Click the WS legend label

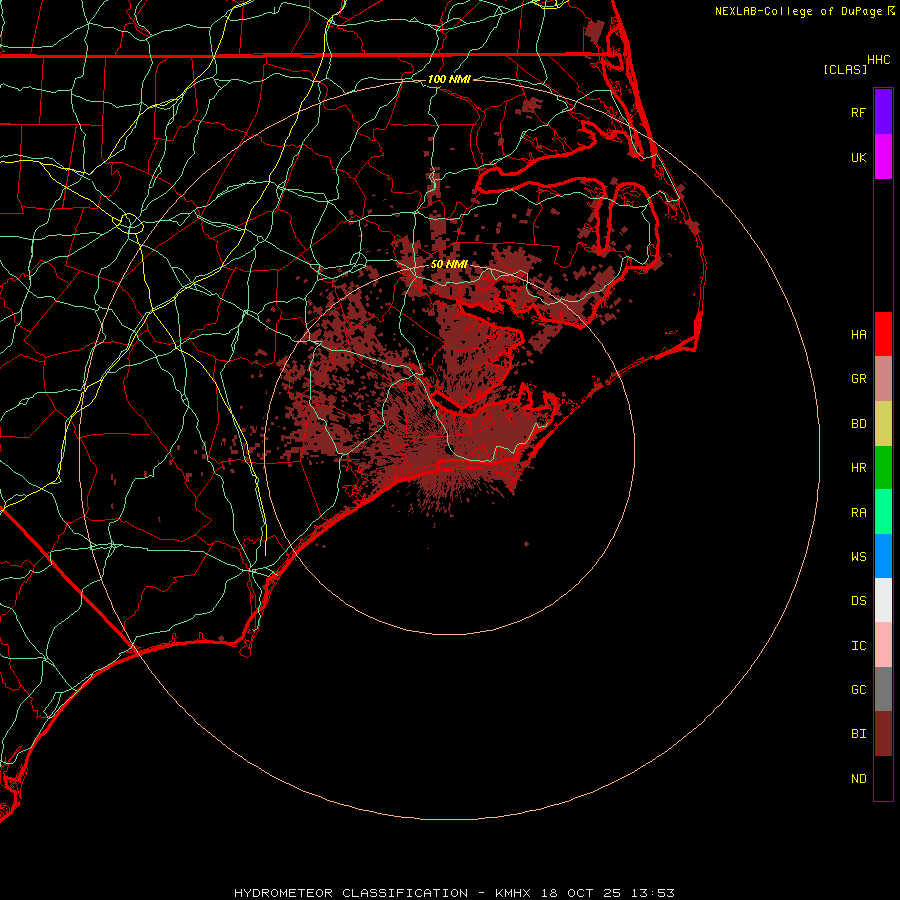(x=858, y=556)
